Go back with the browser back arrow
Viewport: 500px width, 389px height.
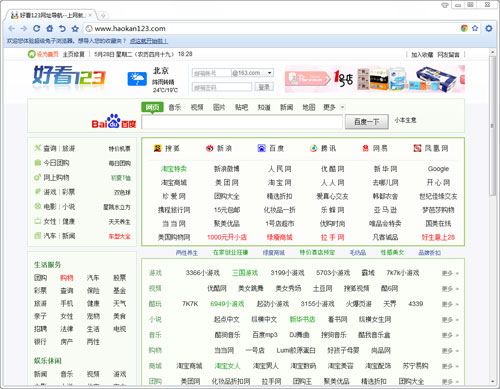12,29
